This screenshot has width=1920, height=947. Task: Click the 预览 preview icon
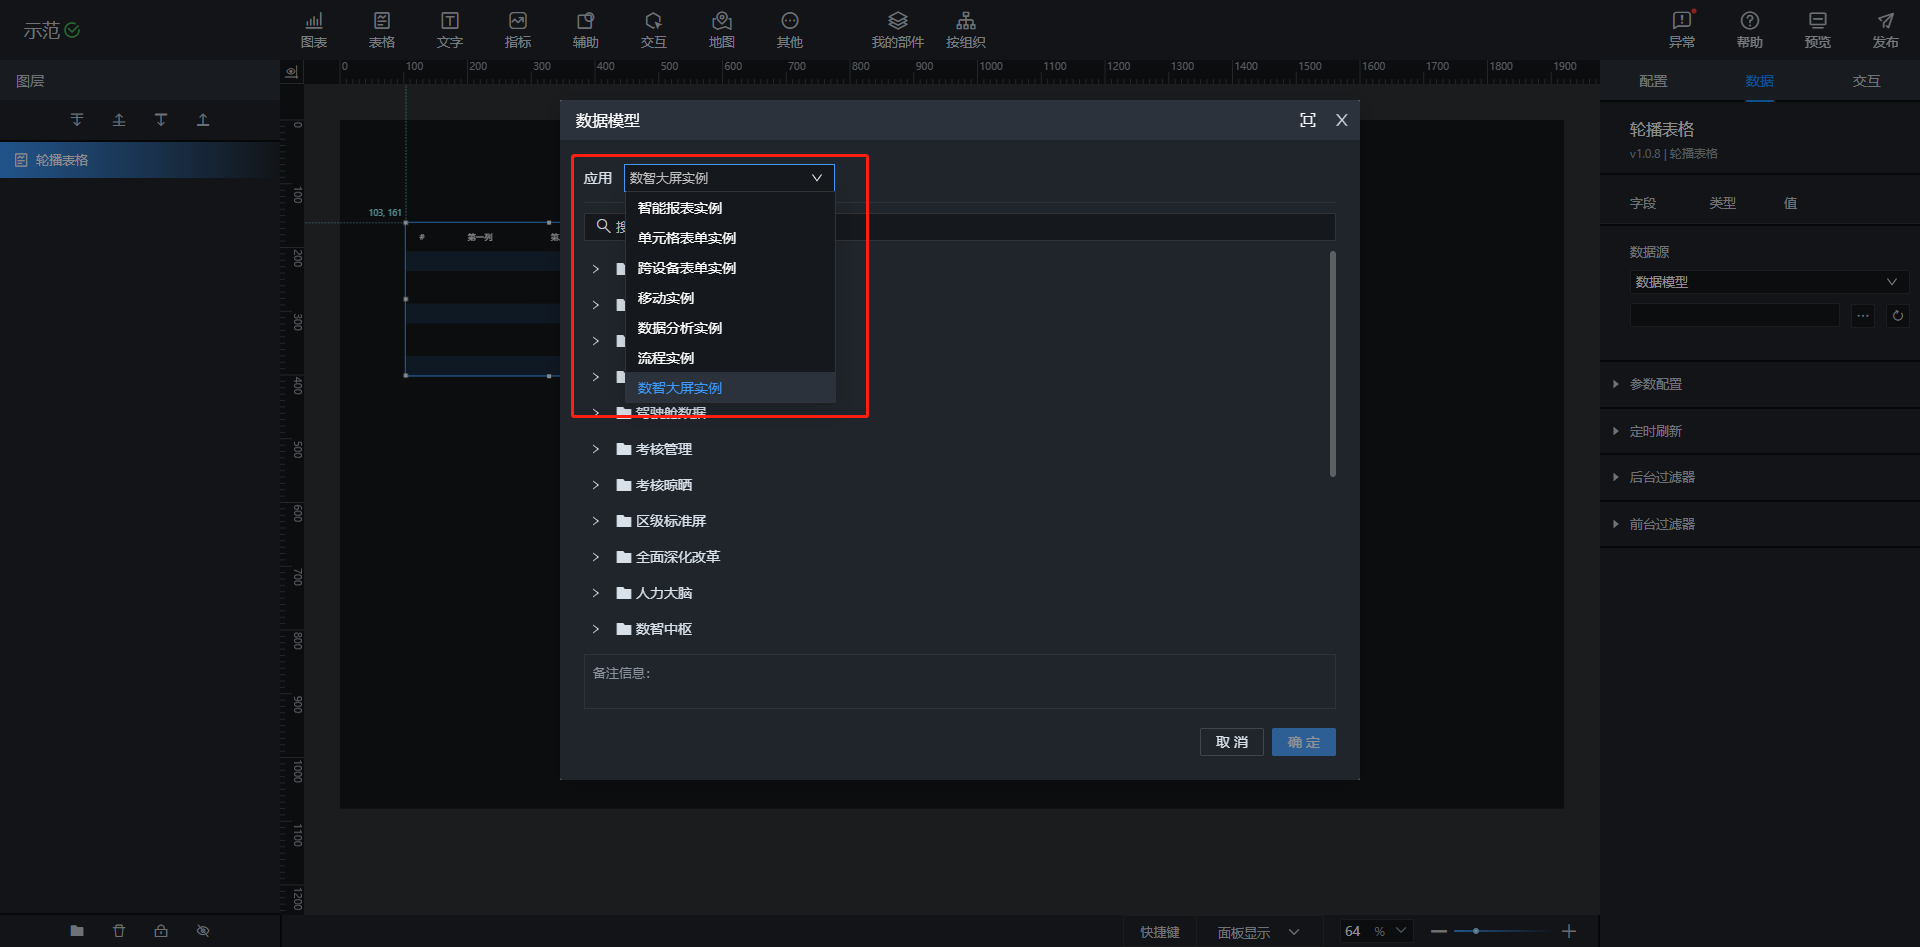1817,29
